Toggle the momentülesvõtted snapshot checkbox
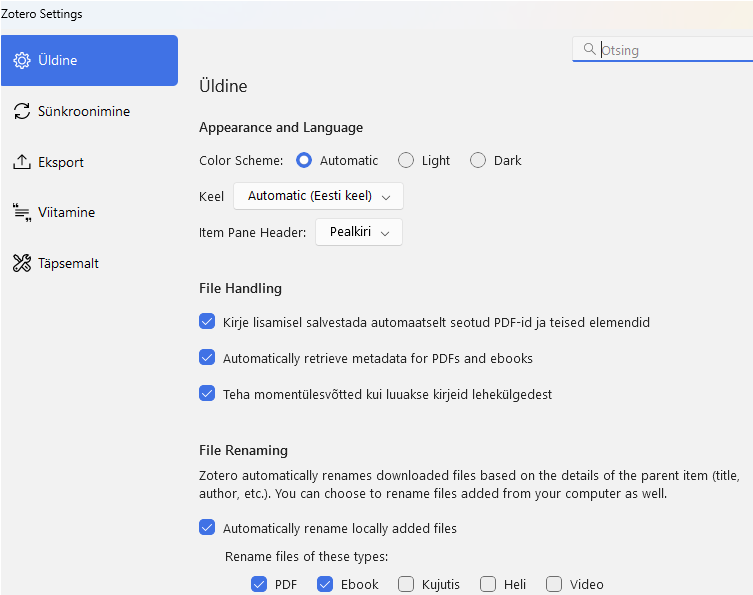This screenshot has width=753, height=595. coord(207,393)
